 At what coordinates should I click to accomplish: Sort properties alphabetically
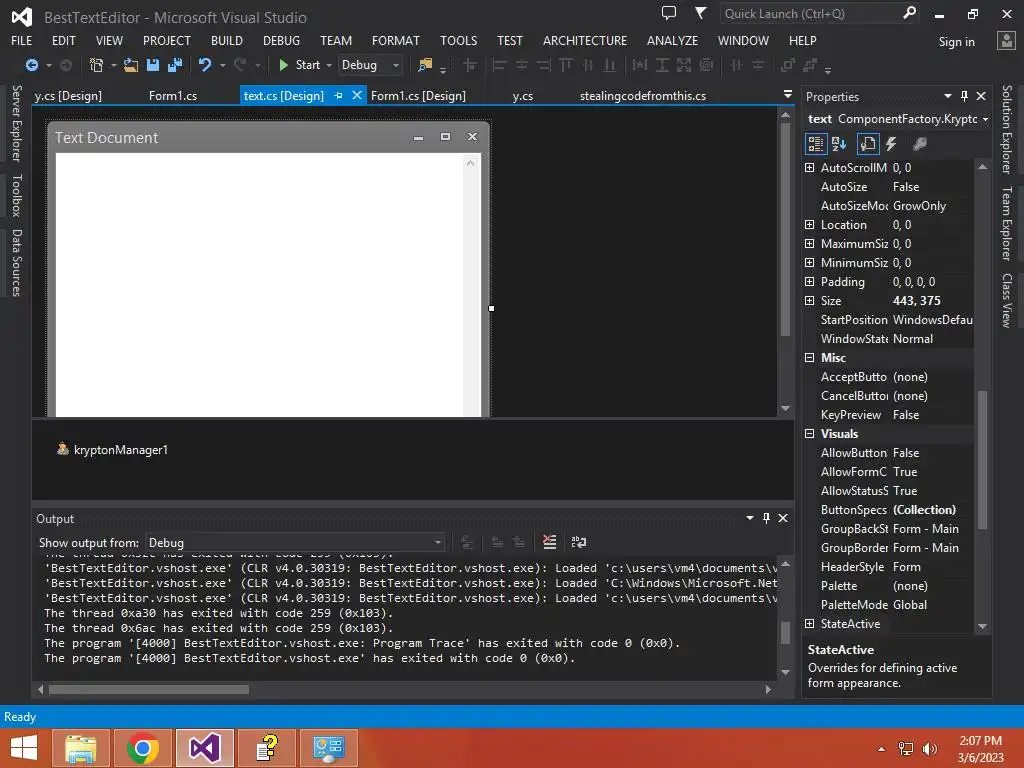(839, 144)
